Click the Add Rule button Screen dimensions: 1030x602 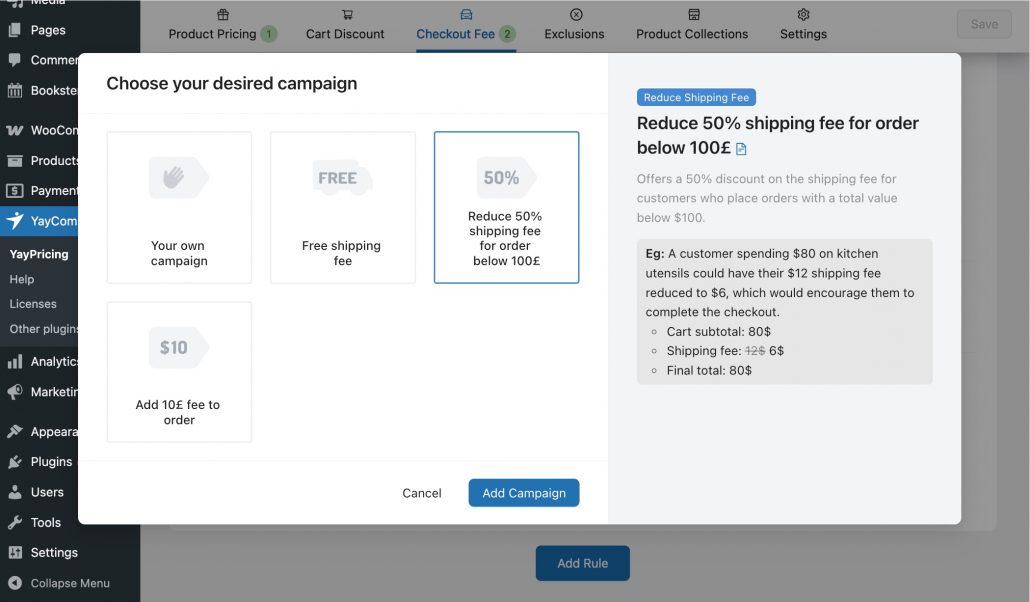582,563
